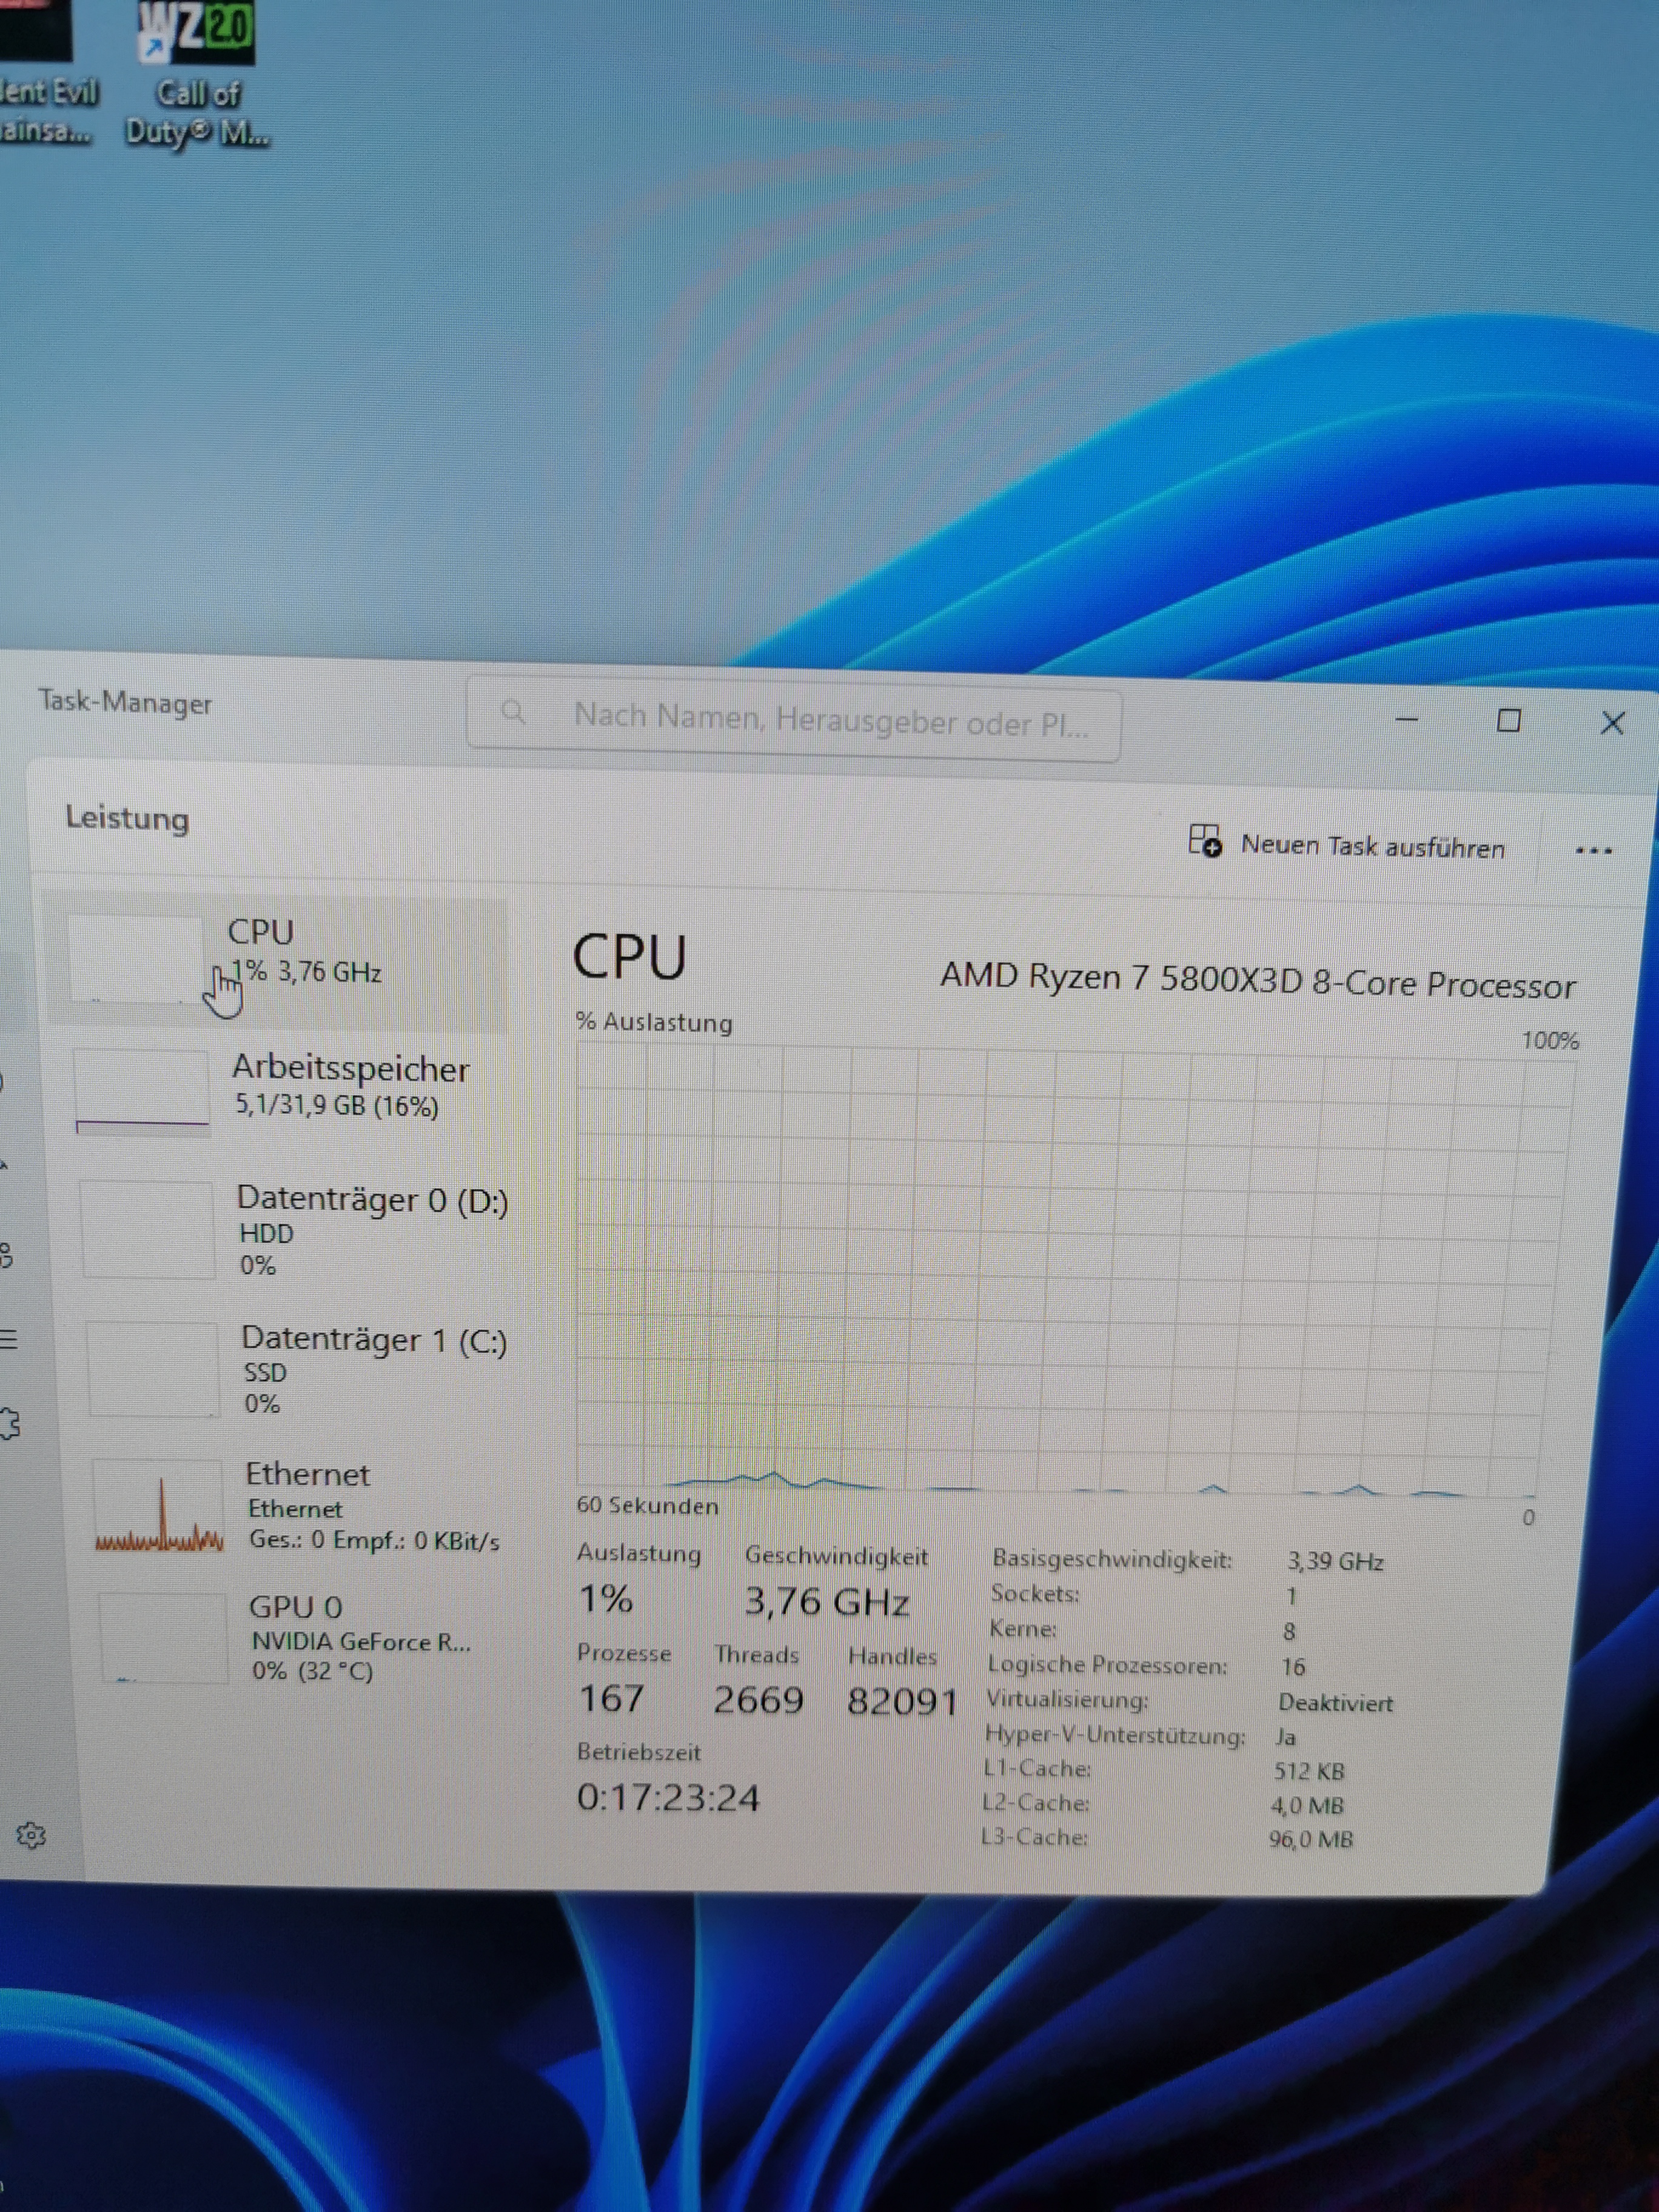This screenshot has height=2212, width=1659.
Task: Click the Neuen Task ausführen icon
Action: tap(1205, 840)
